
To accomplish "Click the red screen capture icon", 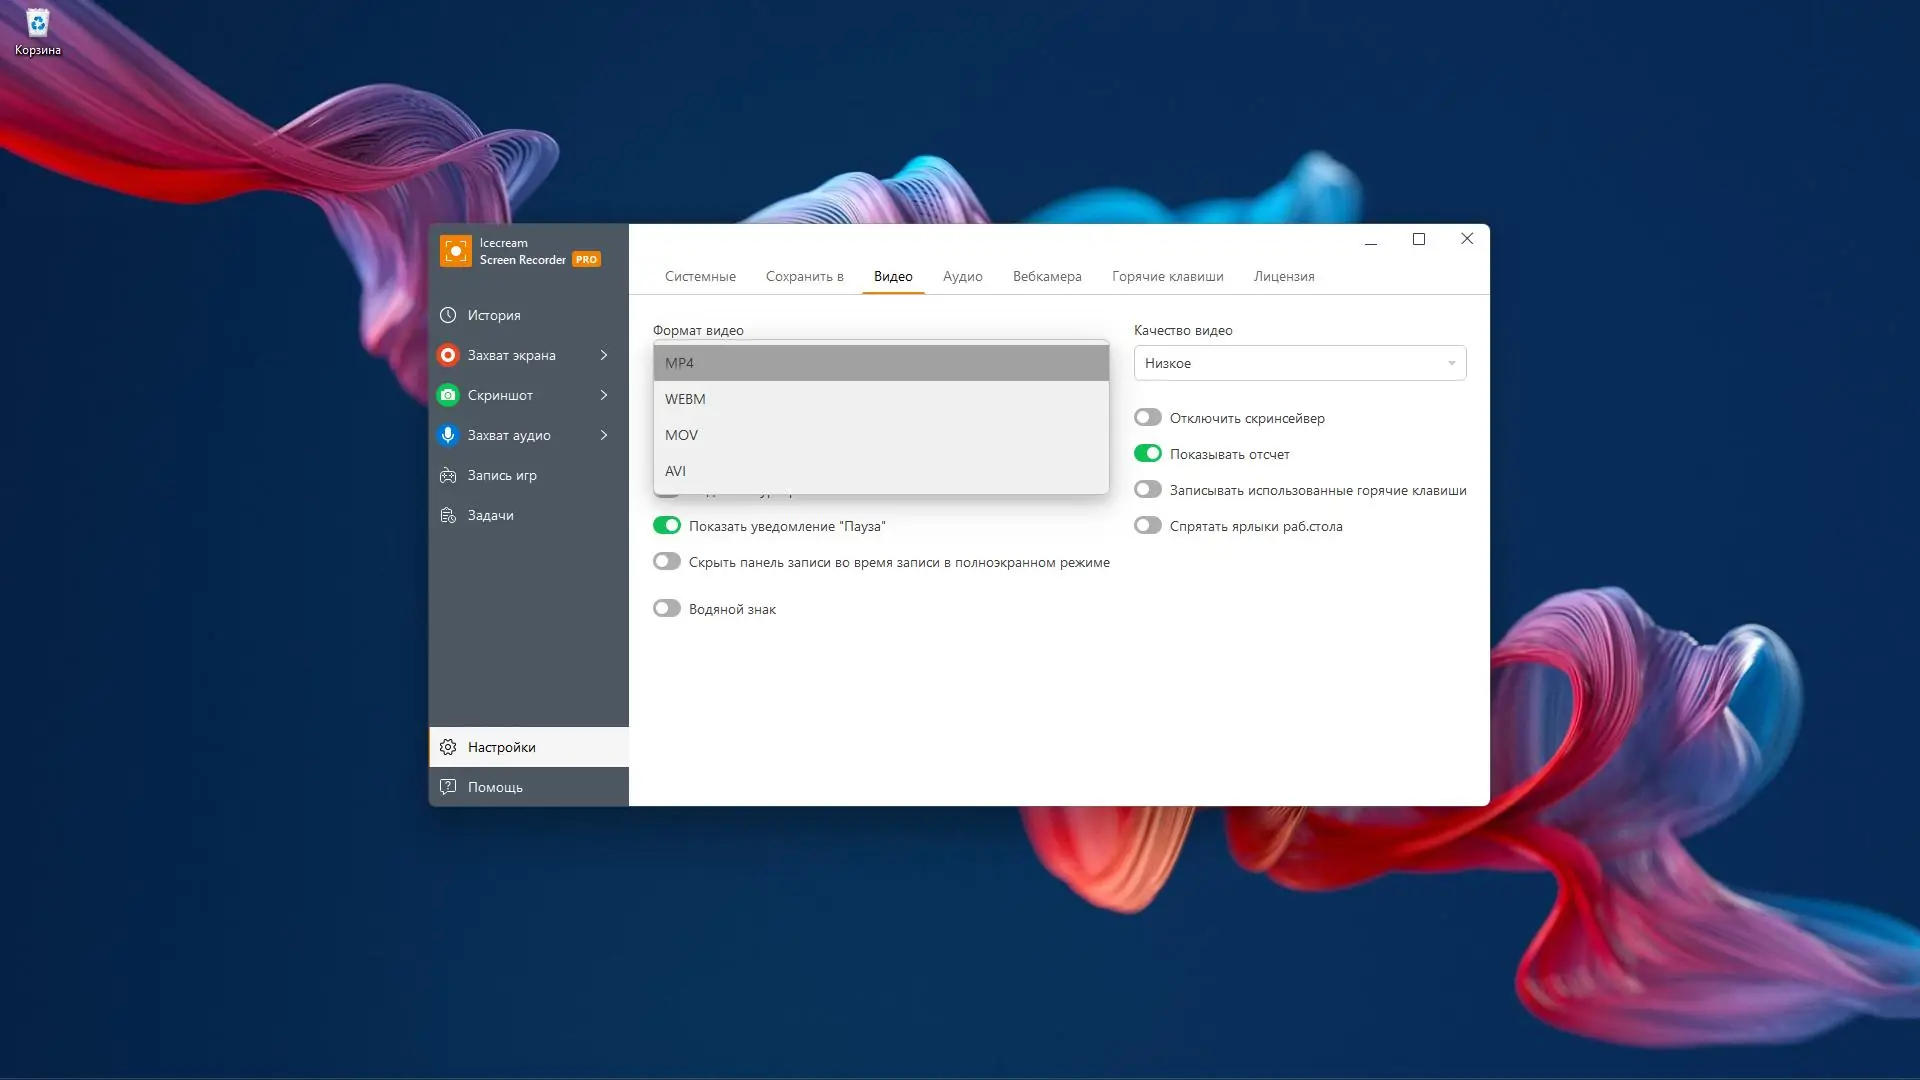I will (x=448, y=355).
